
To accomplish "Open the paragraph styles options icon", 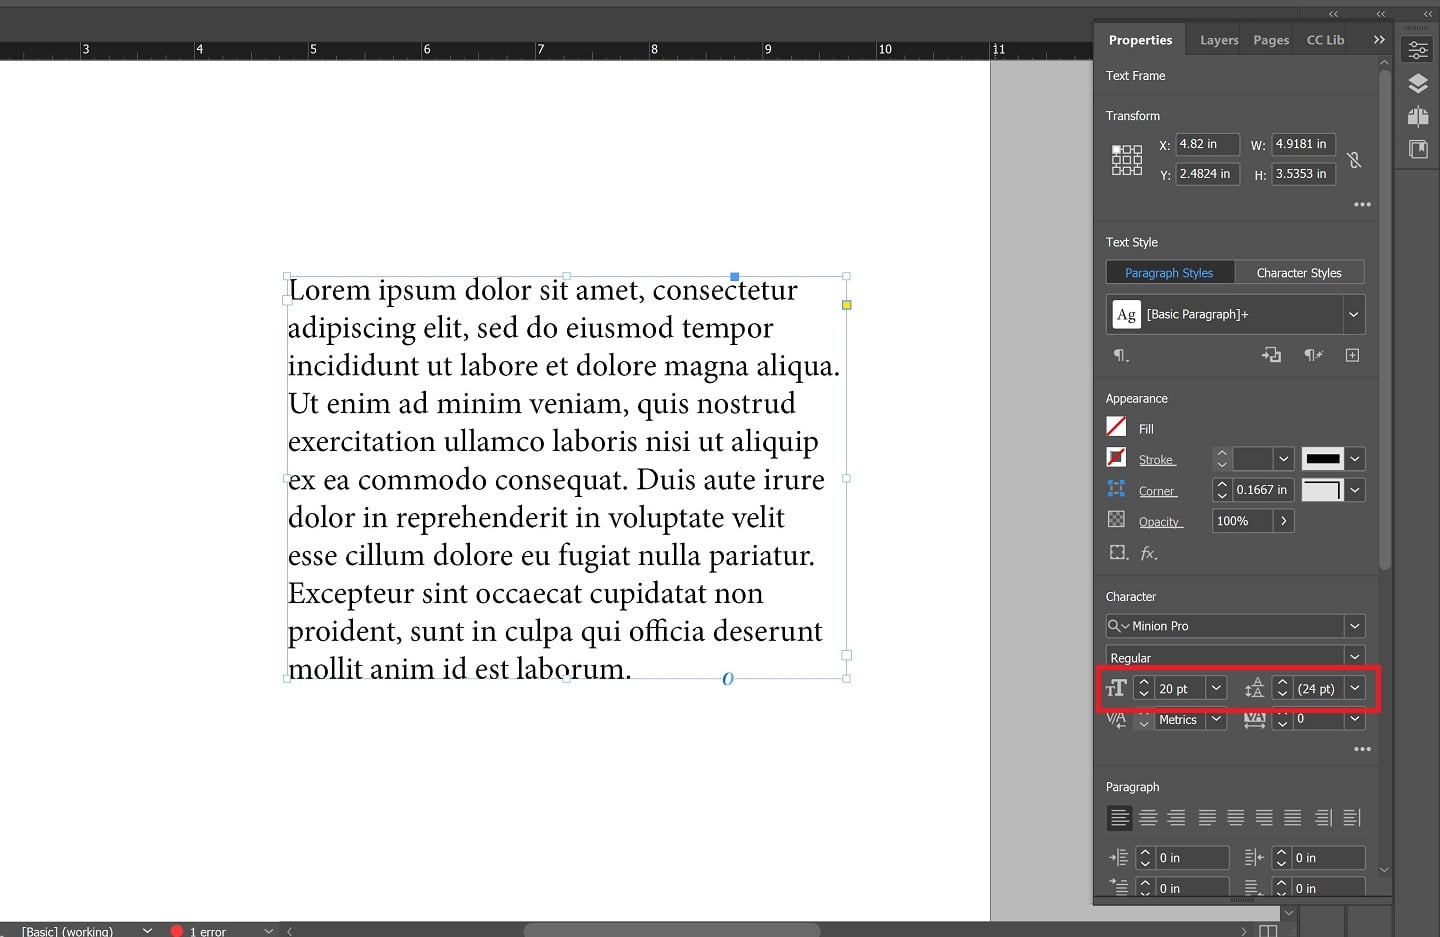I will 1121,356.
